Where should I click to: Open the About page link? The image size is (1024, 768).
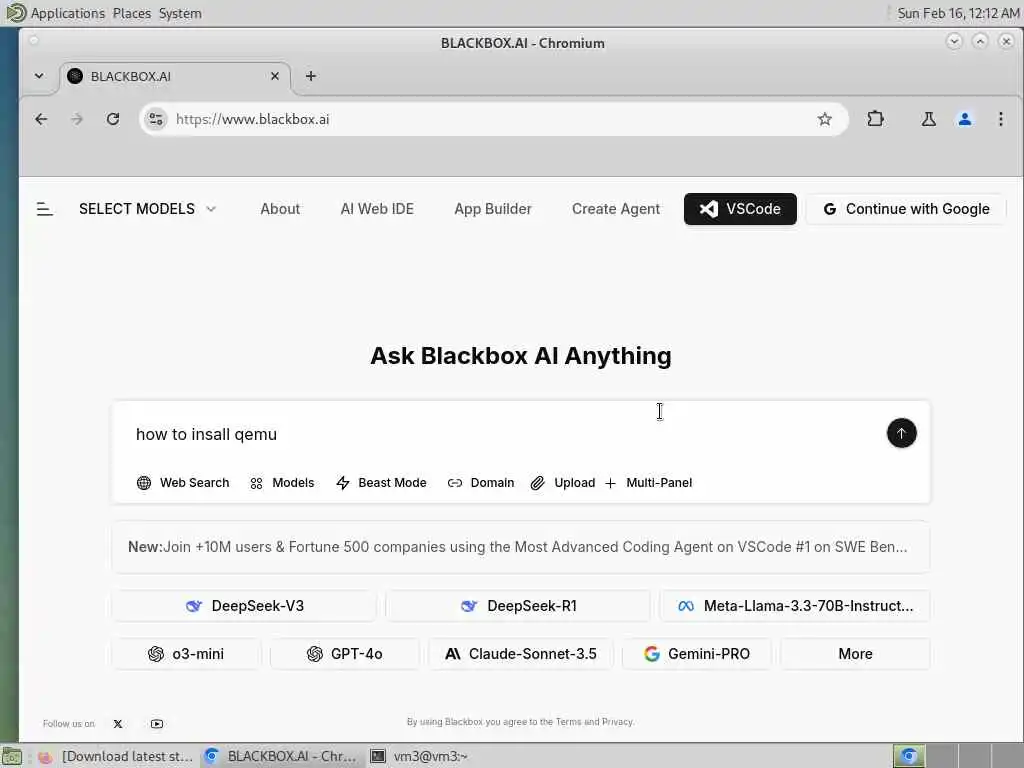[280, 209]
